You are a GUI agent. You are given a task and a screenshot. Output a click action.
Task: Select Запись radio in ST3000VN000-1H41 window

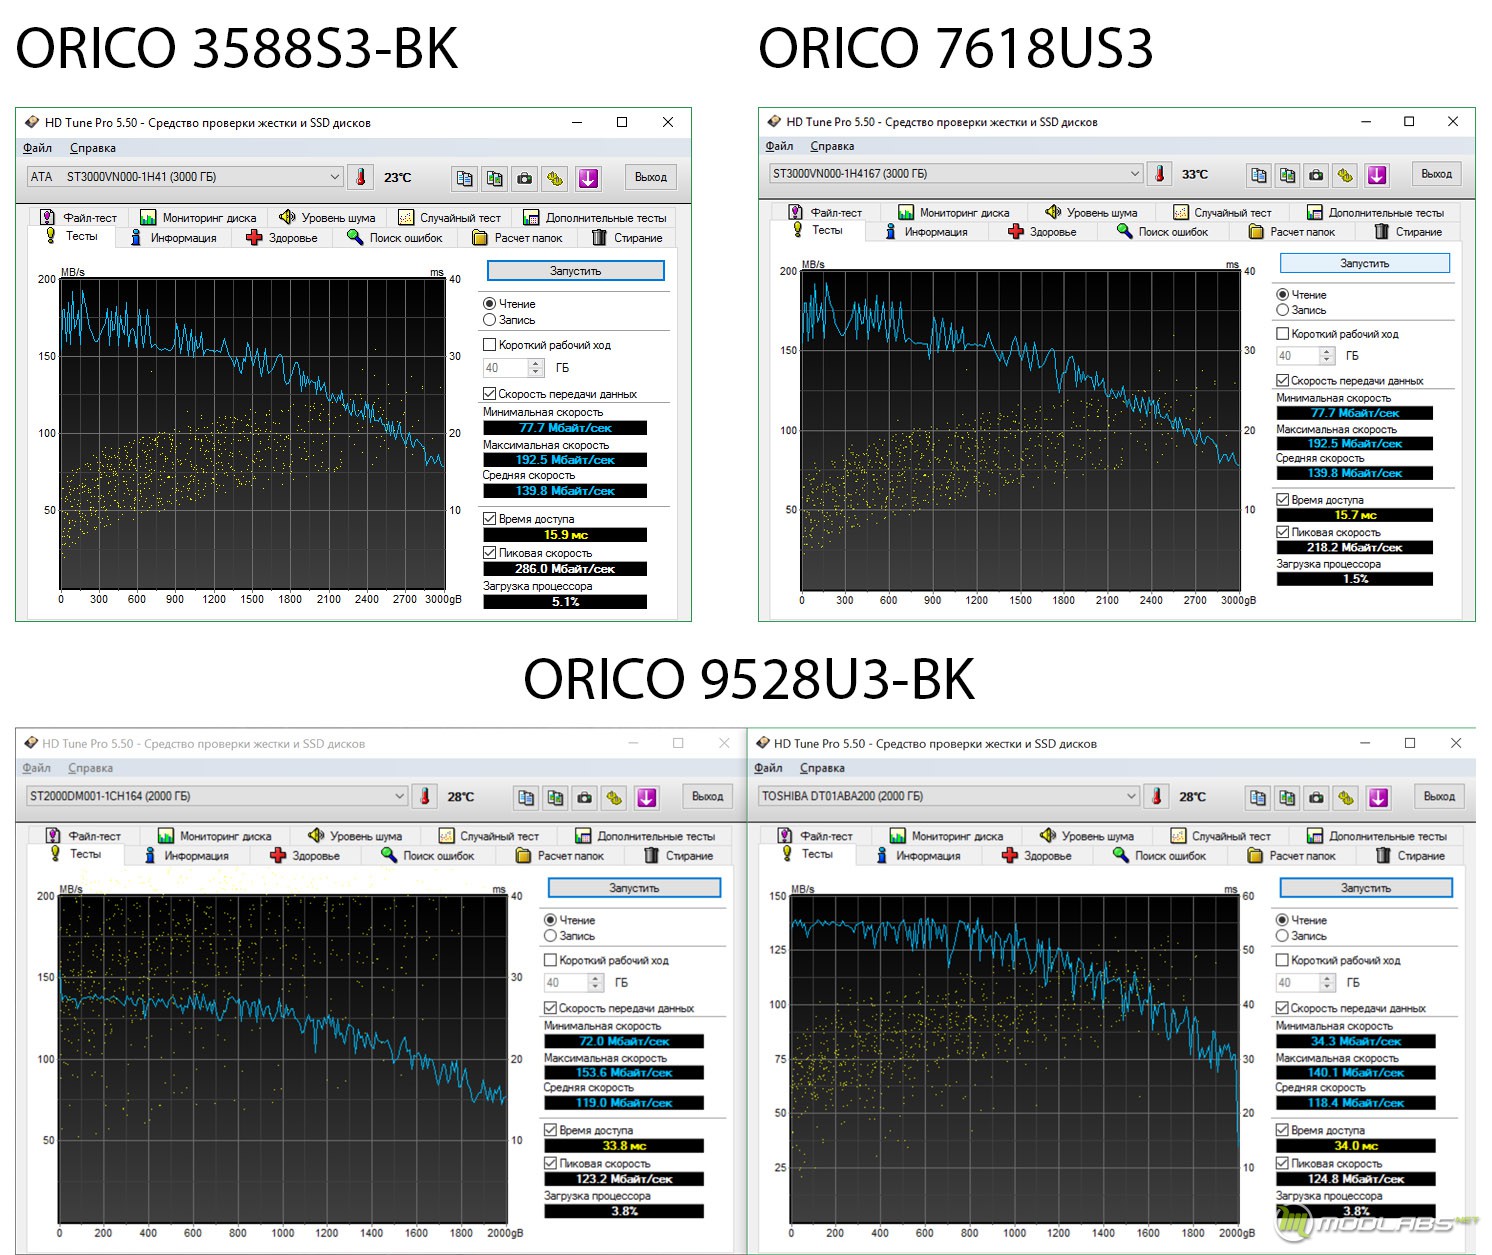[490, 320]
